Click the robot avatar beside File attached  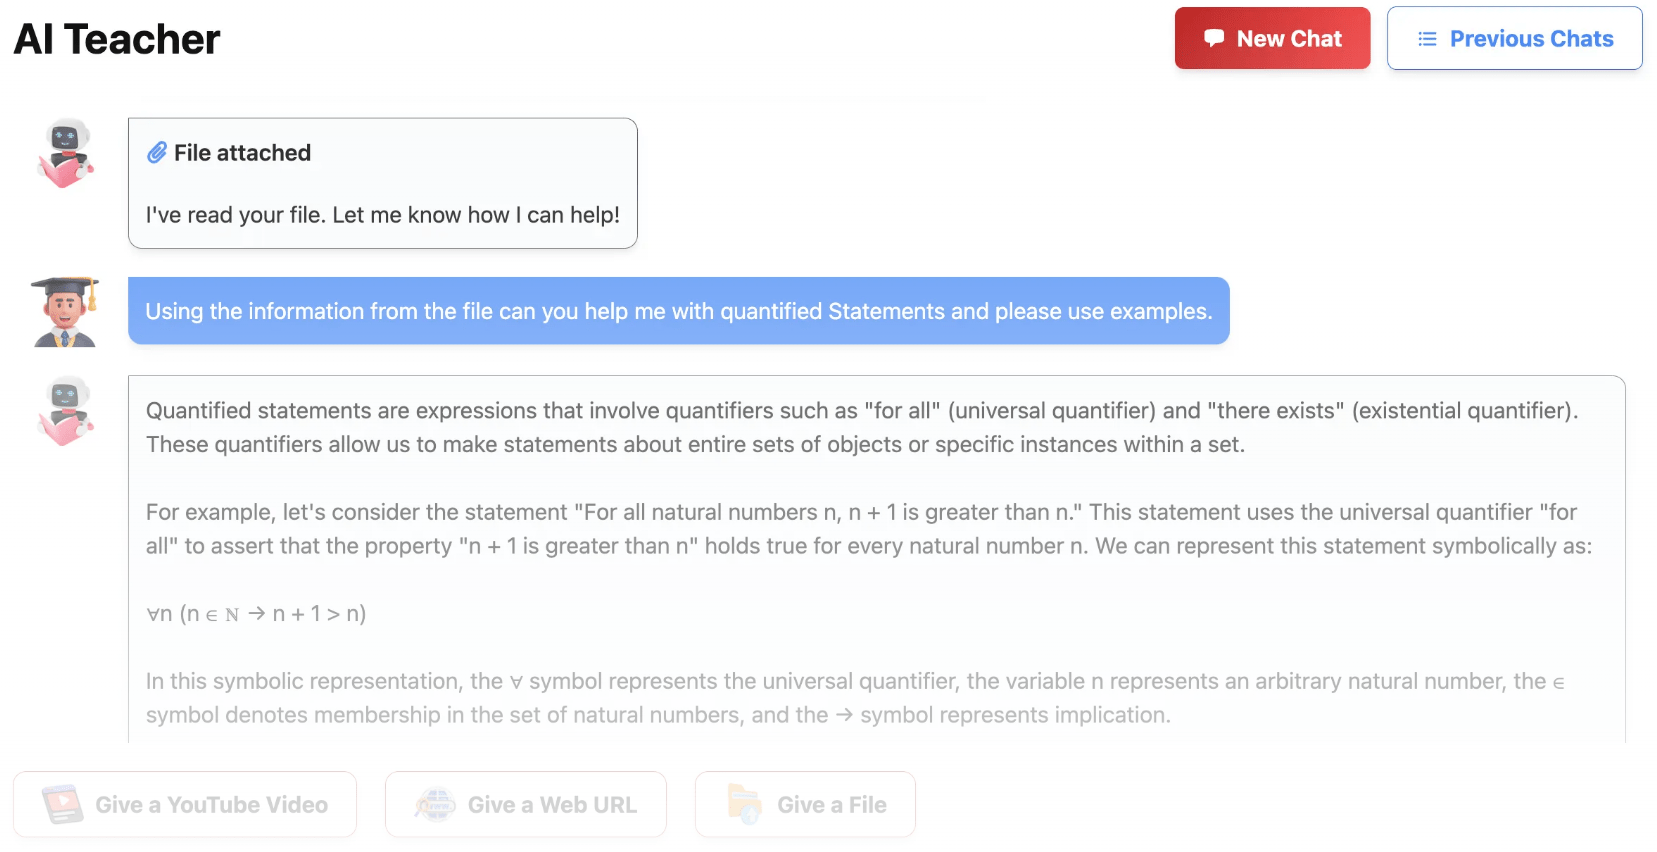pos(66,153)
